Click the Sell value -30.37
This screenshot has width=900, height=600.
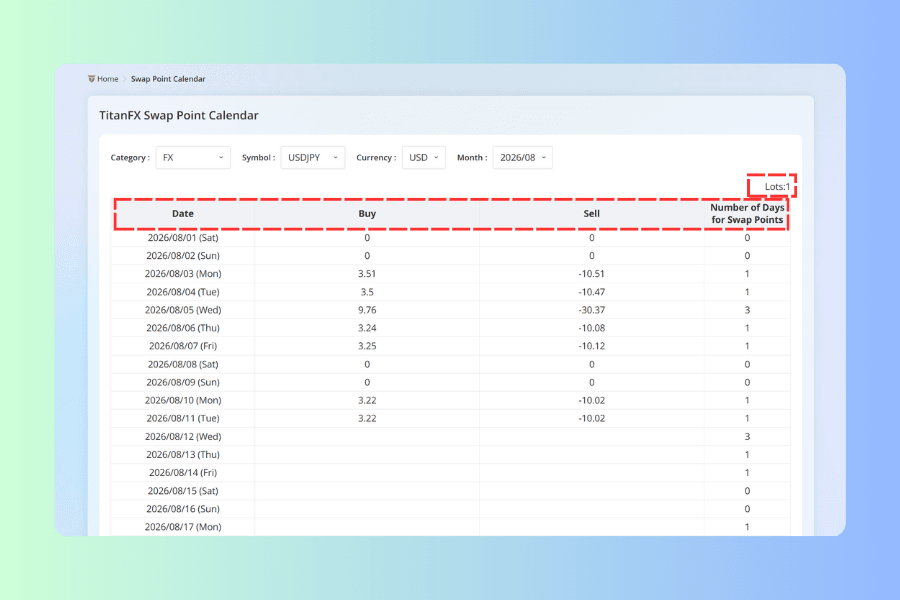(591, 310)
